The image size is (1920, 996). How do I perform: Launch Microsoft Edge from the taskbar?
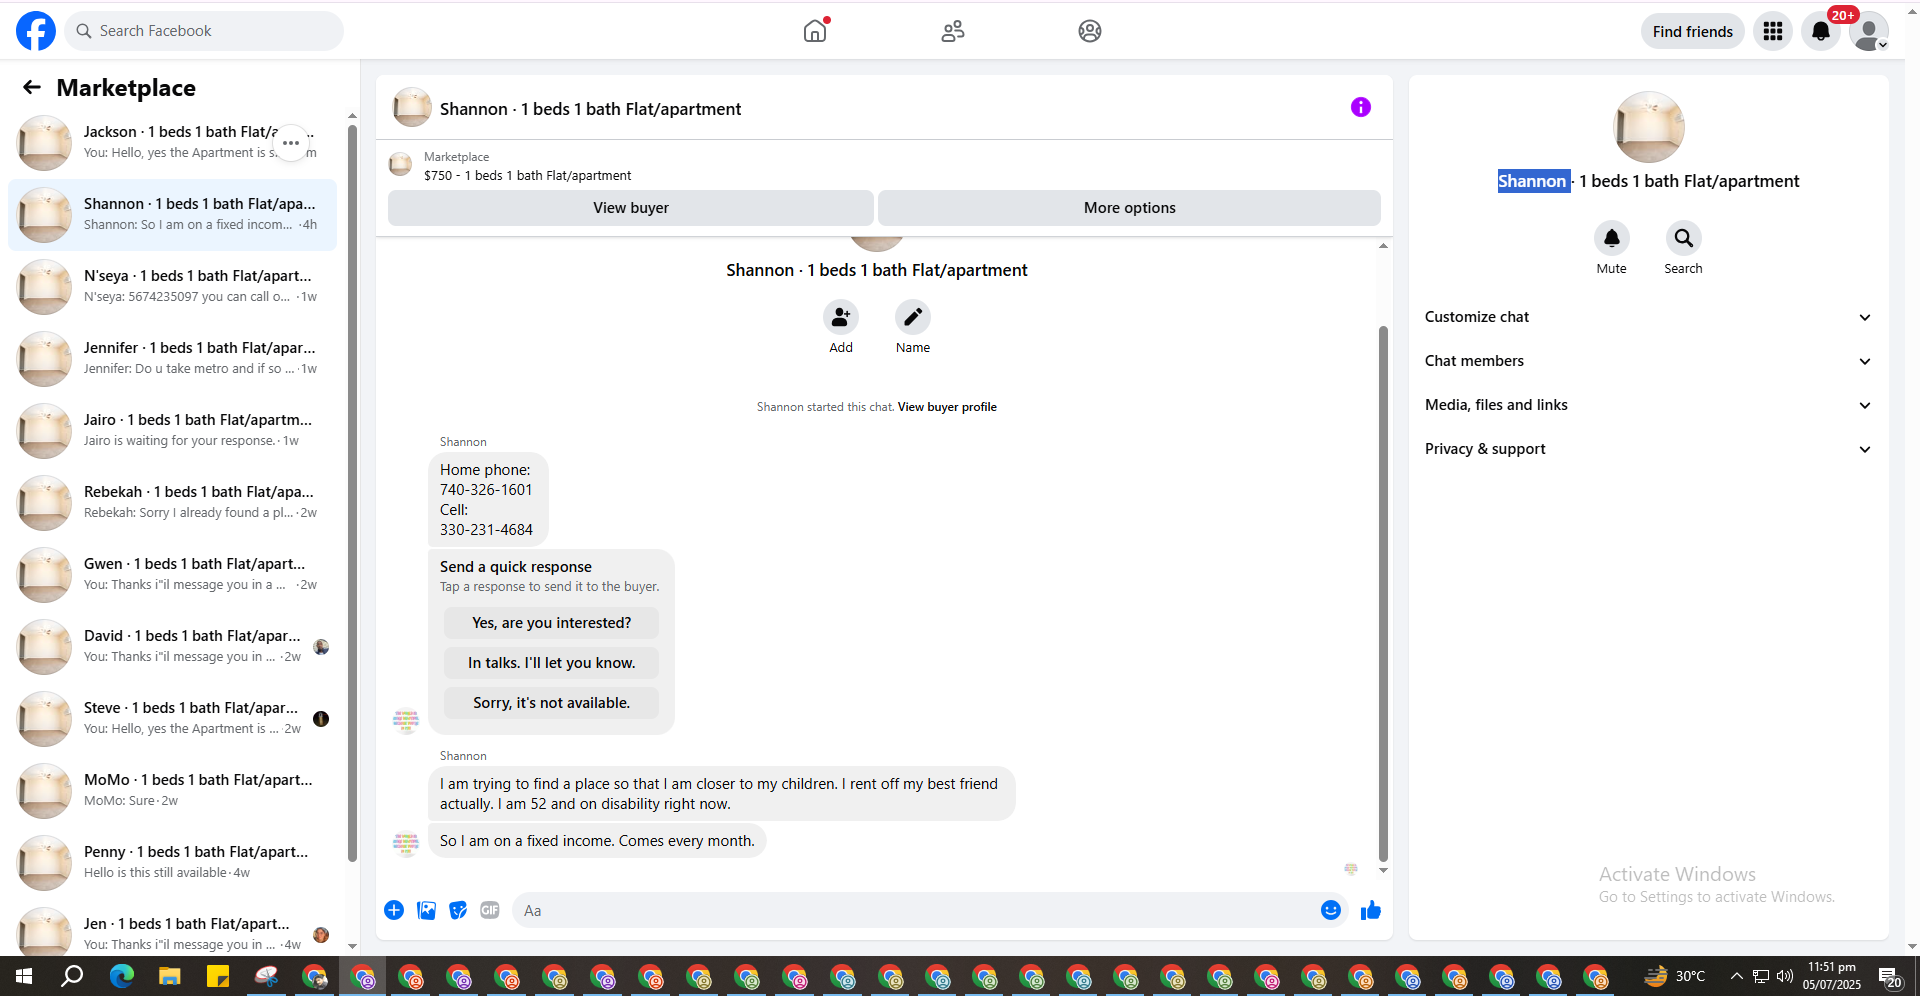point(121,976)
